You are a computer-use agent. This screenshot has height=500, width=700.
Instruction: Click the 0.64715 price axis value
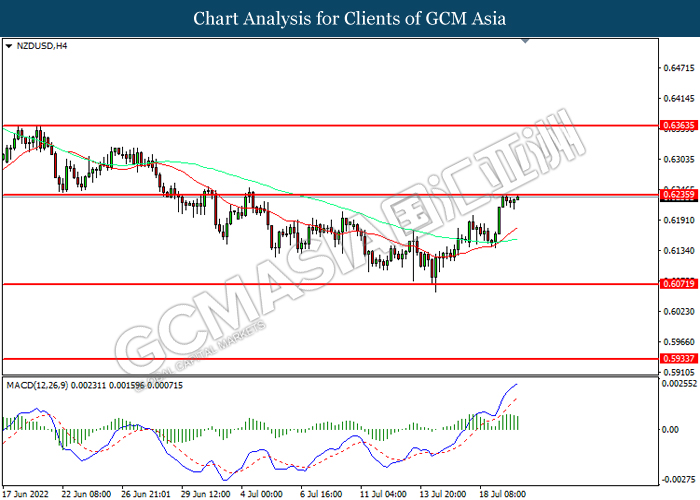point(679,68)
